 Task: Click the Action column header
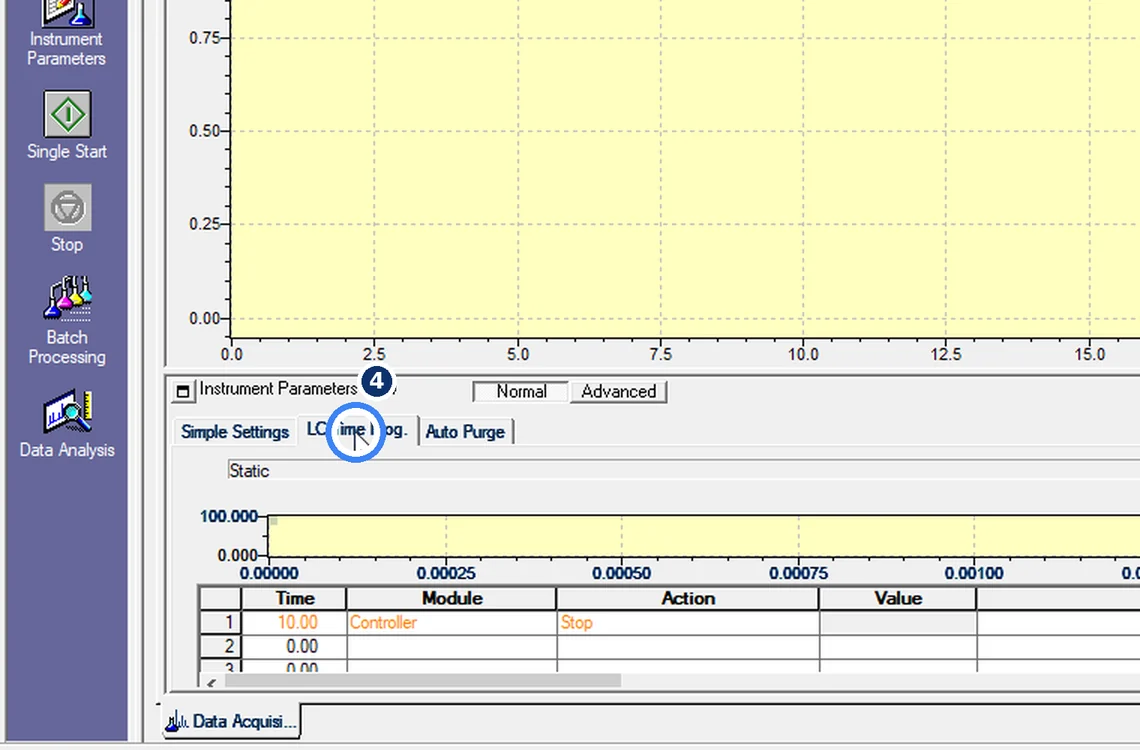688,598
